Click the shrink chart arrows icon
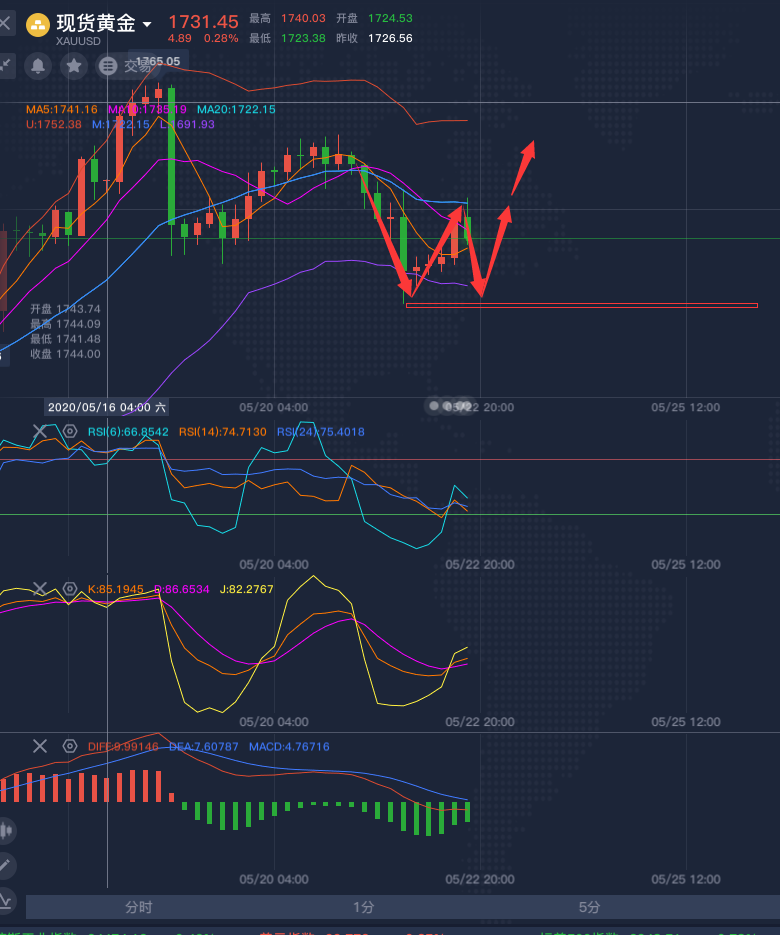Screen dimensions: 780x935 pyautogui.click(x=6, y=66)
